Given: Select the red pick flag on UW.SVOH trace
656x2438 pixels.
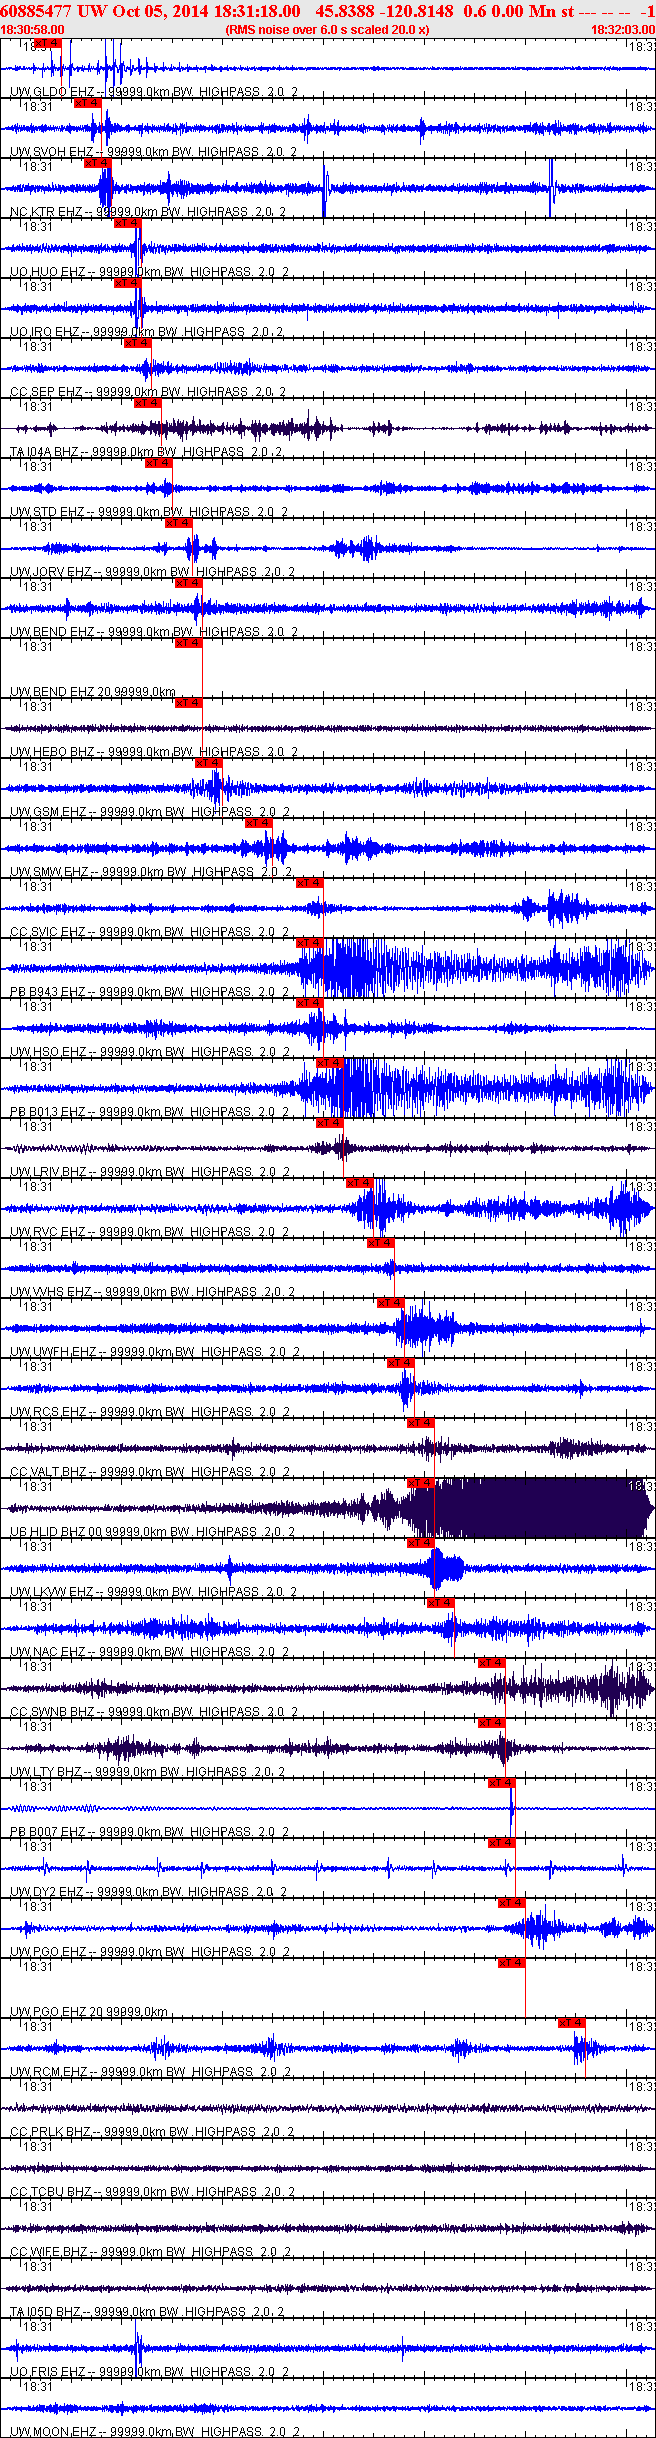Looking at the screenshot, I should pos(88,103).
